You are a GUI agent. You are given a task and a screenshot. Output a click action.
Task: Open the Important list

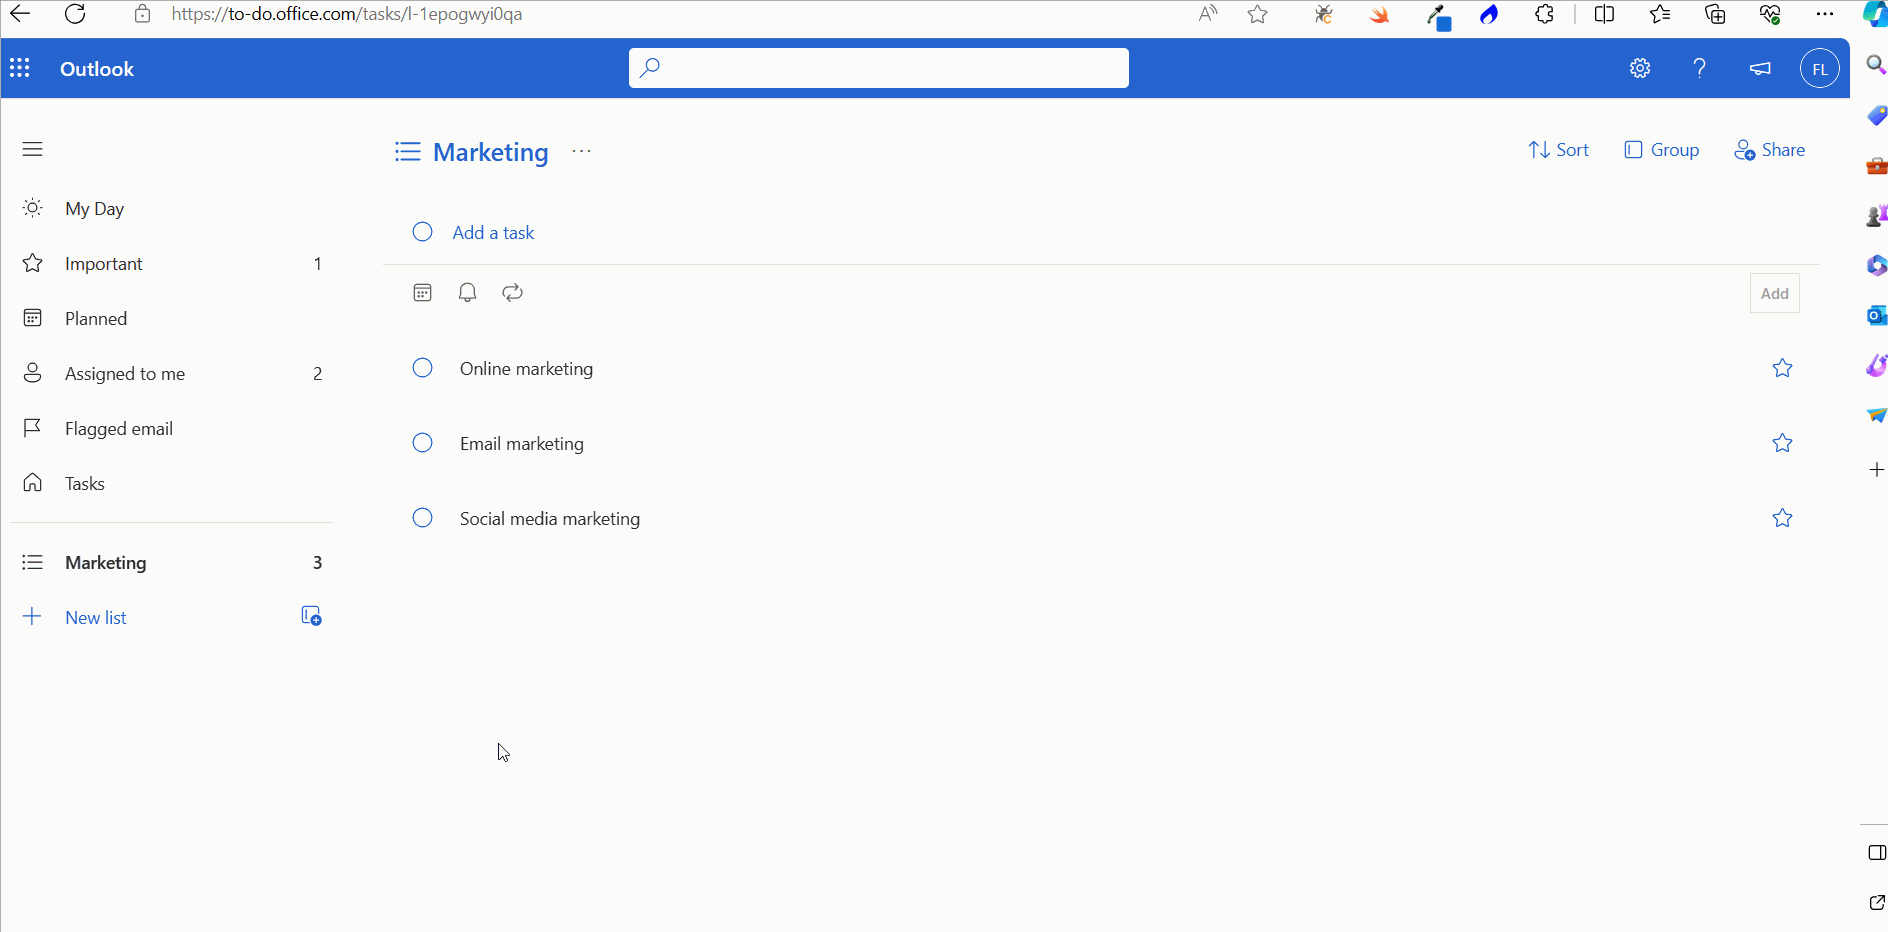tap(102, 263)
